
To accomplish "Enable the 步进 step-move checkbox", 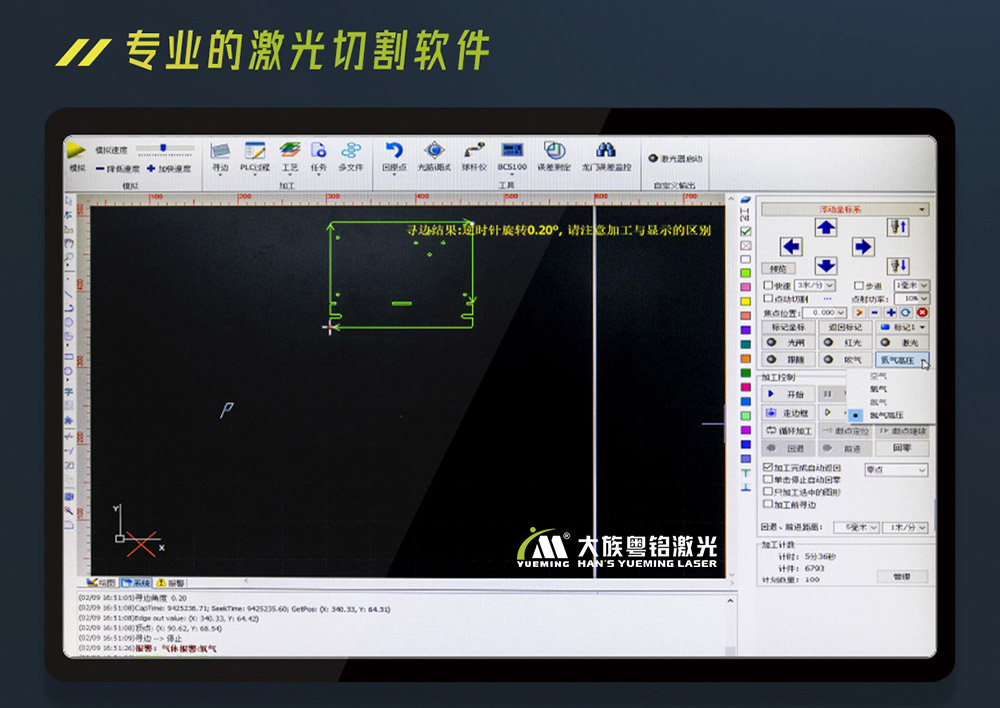I will click(x=857, y=285).
